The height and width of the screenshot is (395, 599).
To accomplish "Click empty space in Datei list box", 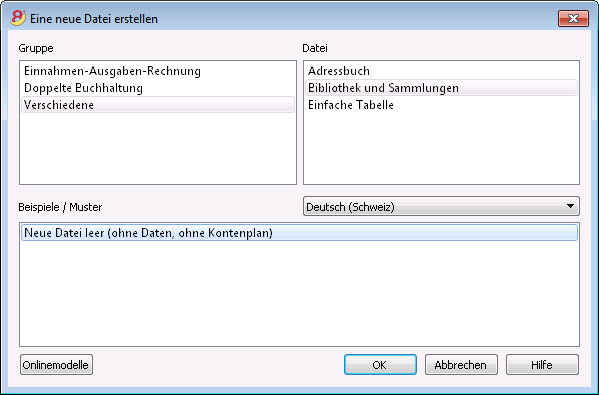I will pyautogui.click(x=441, y=149).
